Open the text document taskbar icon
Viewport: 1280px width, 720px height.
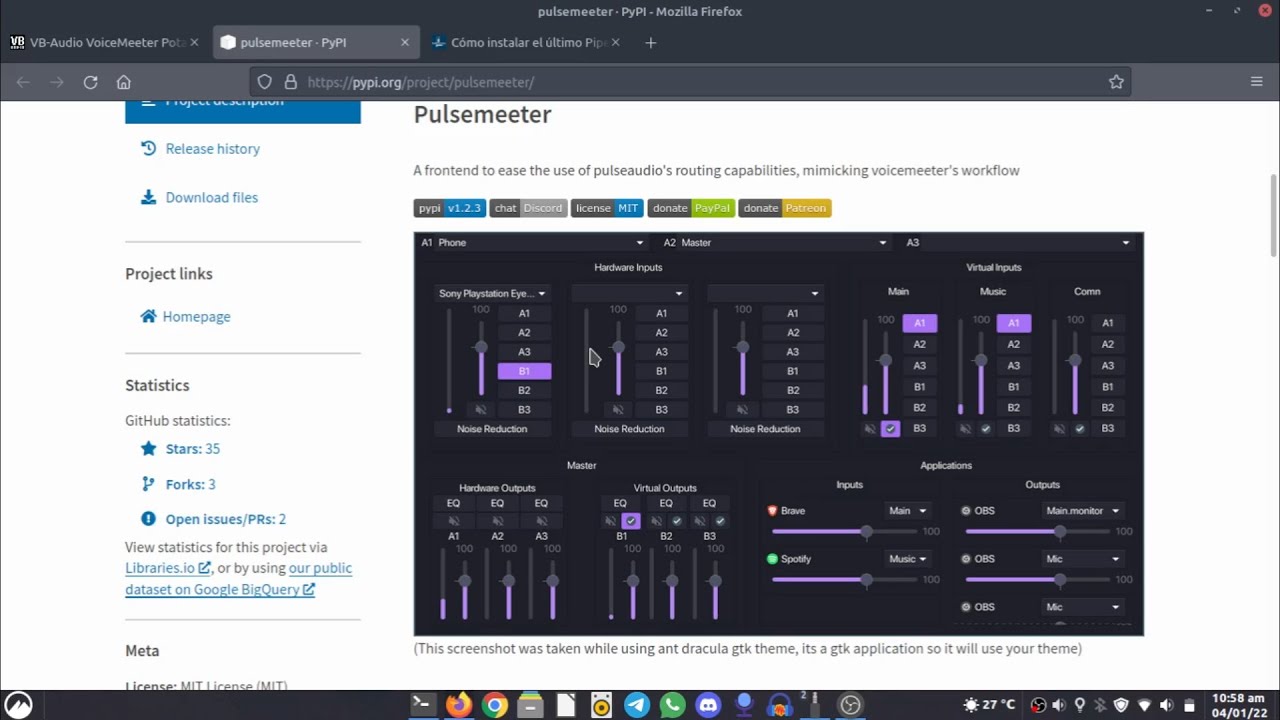click(566, 705)
